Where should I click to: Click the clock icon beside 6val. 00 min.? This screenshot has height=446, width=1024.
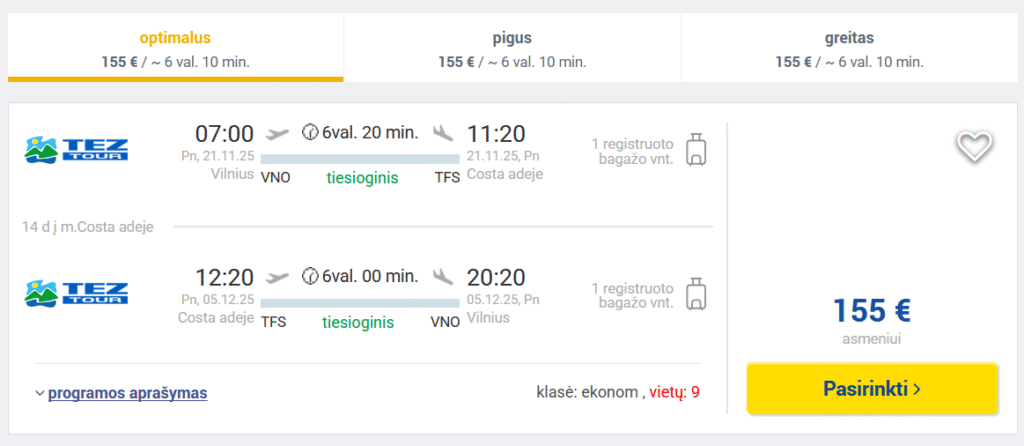coord(310,276)
